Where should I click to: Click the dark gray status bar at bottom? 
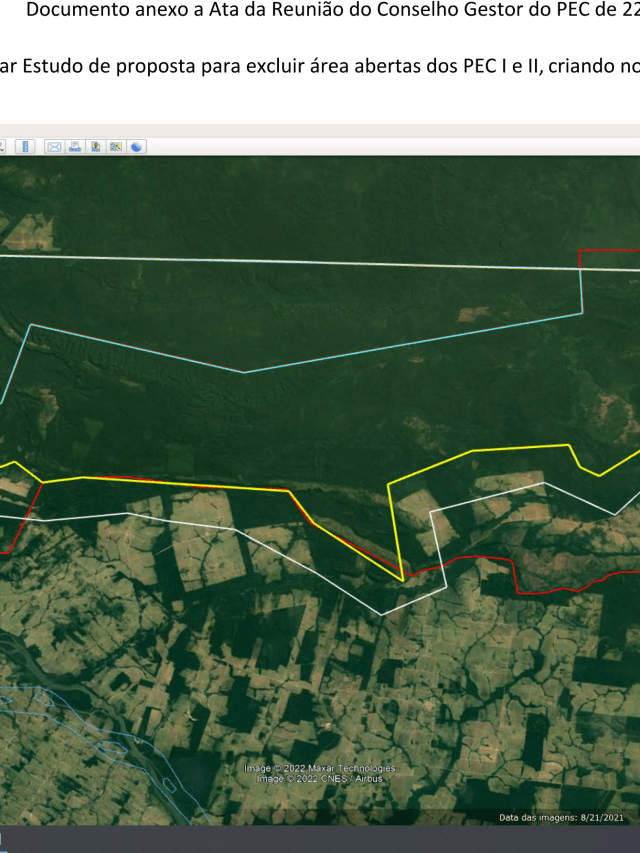coord(320,840)
